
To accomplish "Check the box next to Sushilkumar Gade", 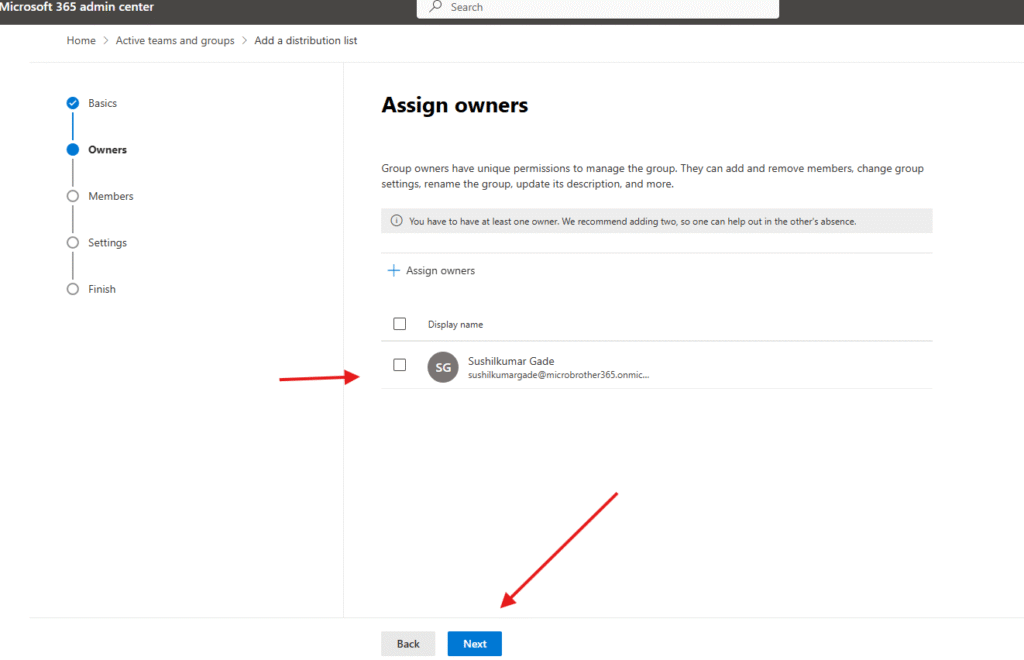I will 400,365.
